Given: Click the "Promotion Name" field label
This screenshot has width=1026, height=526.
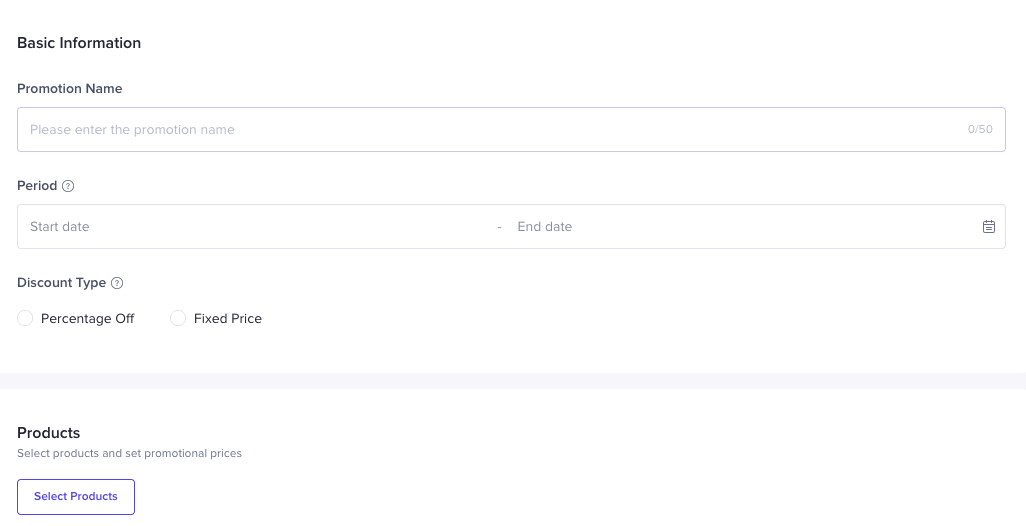Looking at the screenshot, I should [70, 89].
